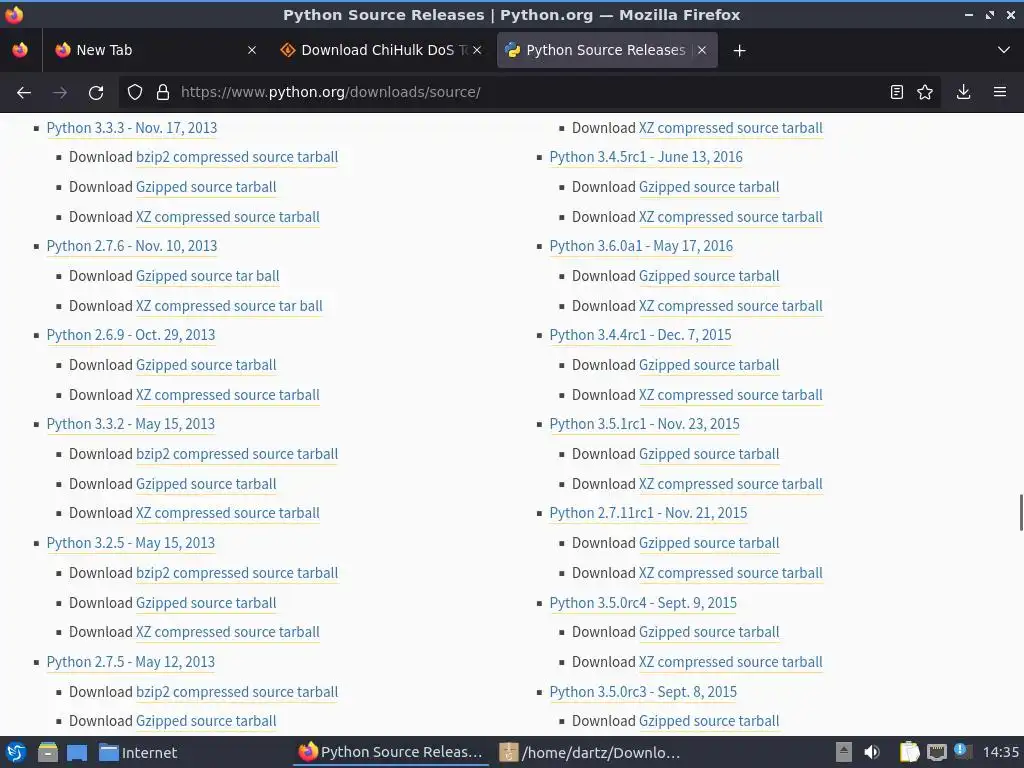Image resolution: width=1024 pixels, height=768 pixels.
Task: Reload the current page
Action: click(96, 92)
